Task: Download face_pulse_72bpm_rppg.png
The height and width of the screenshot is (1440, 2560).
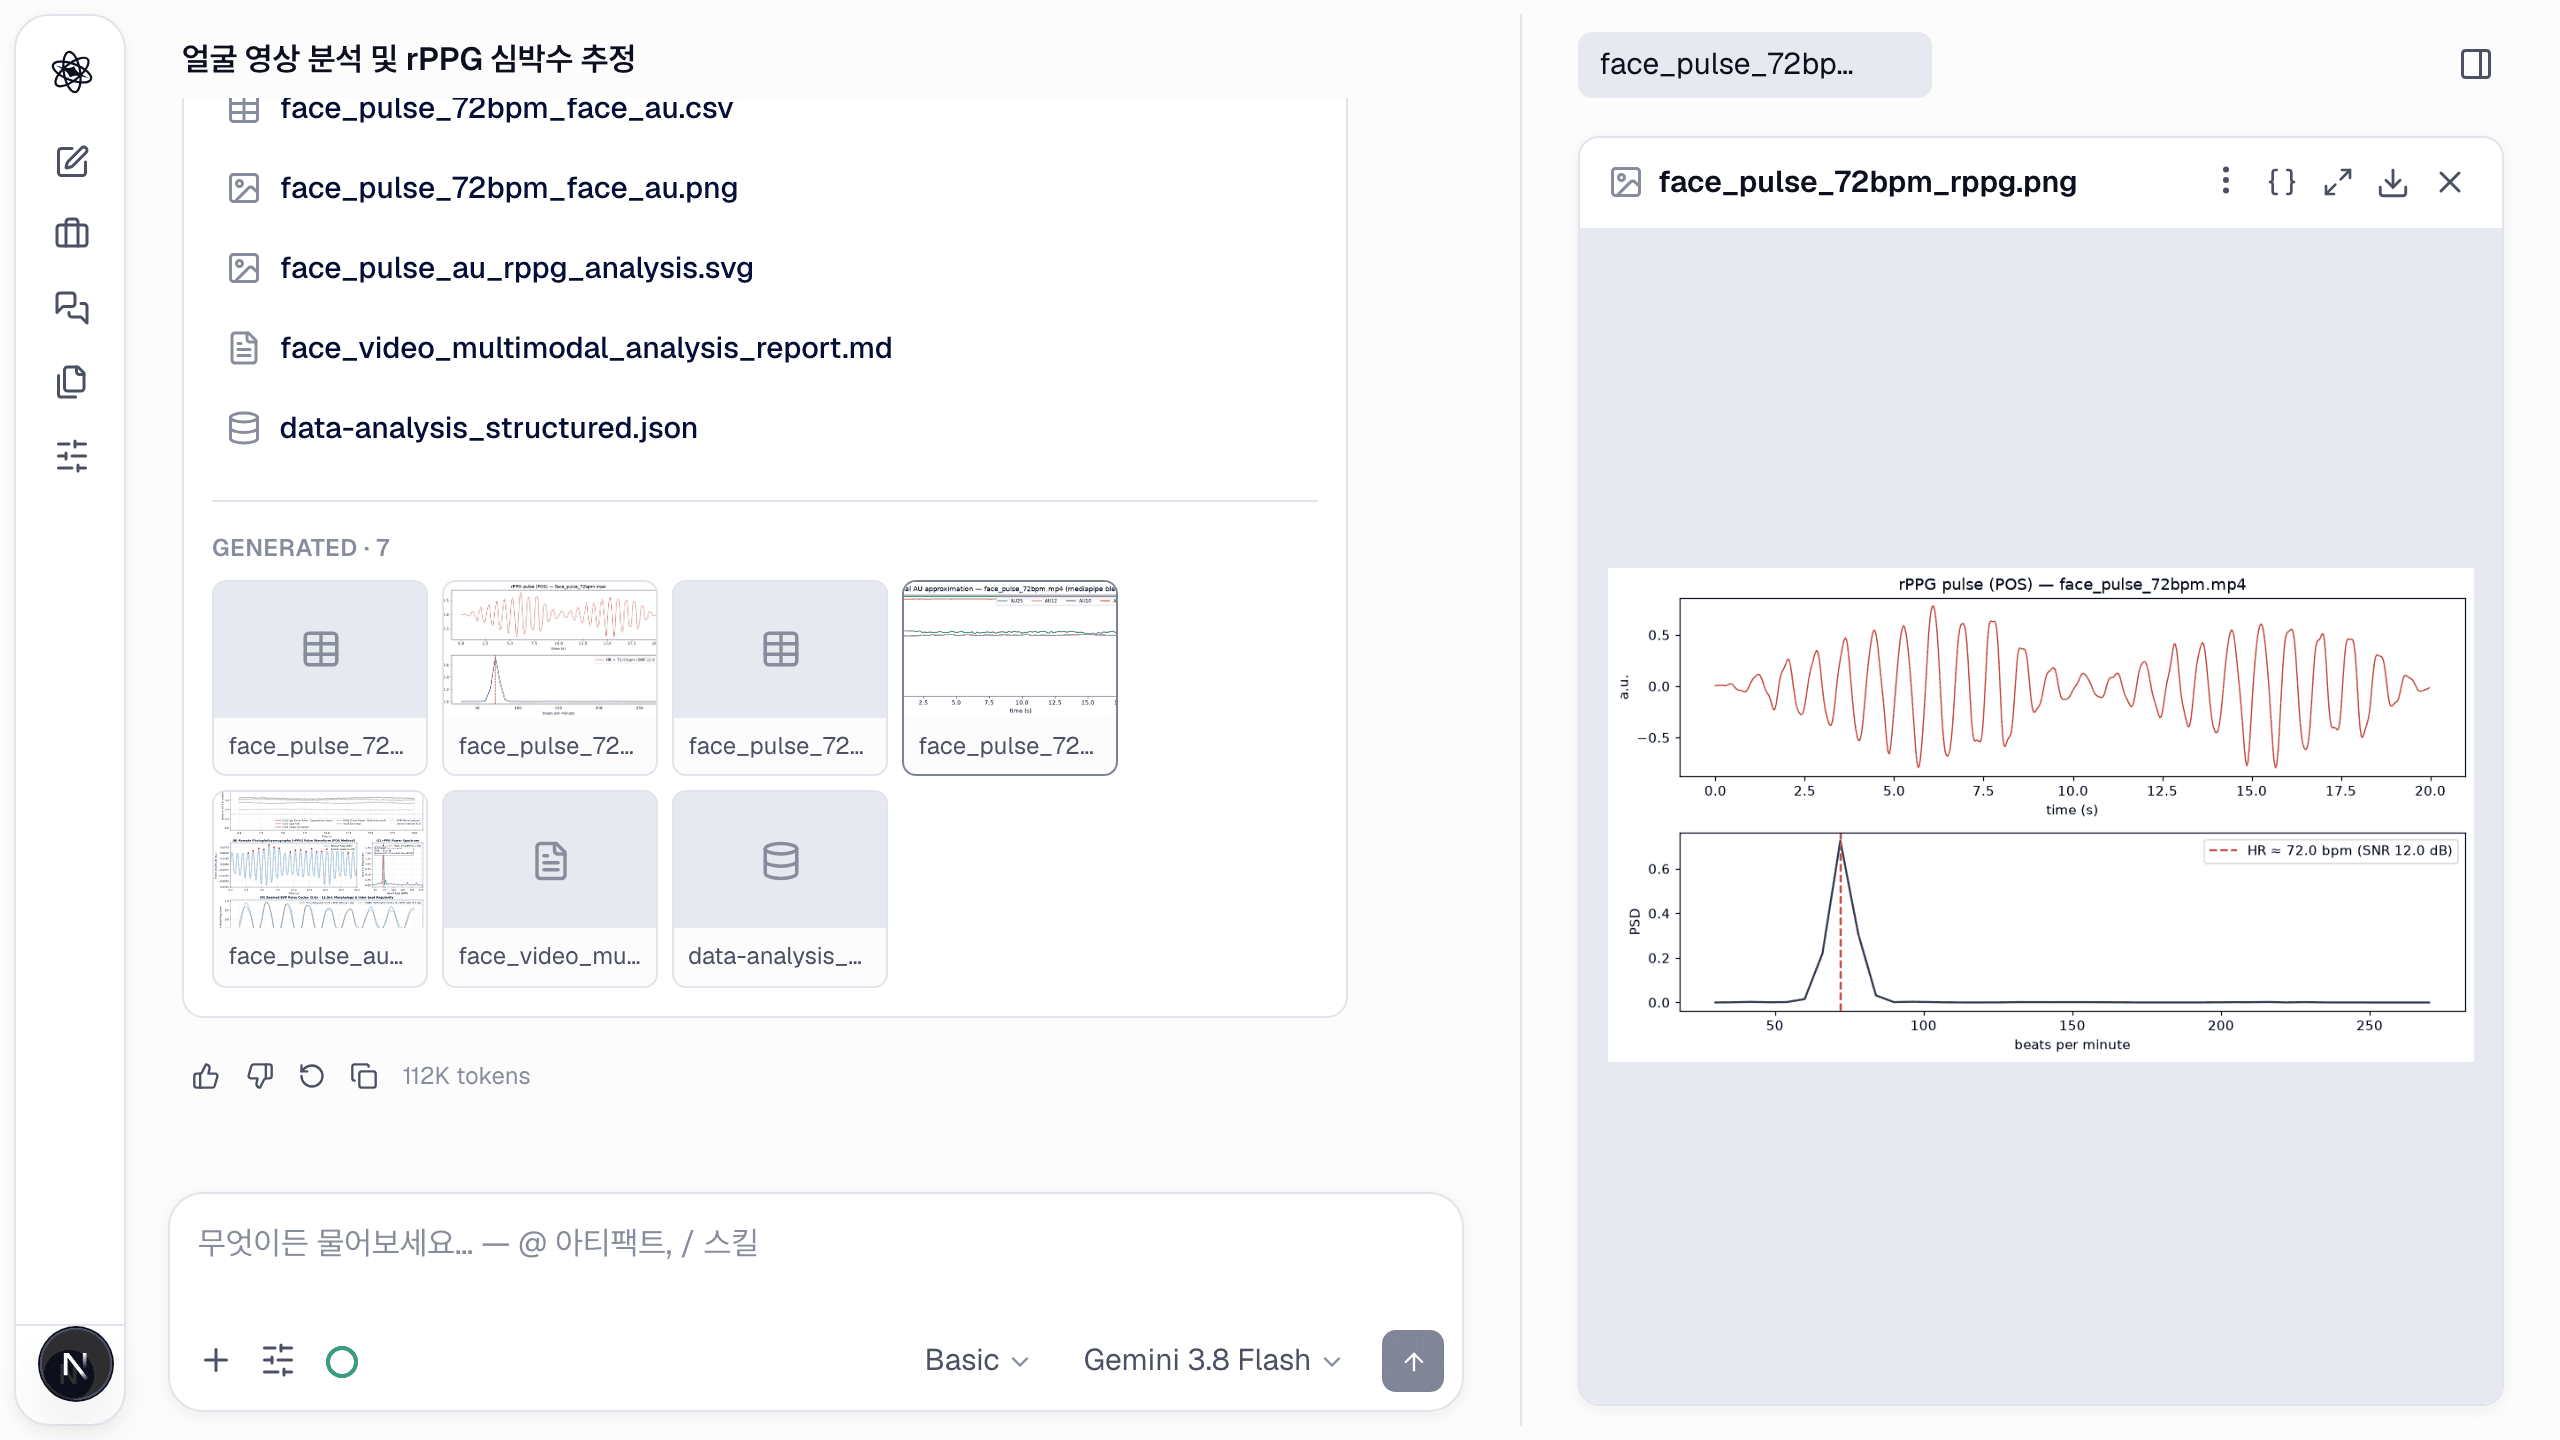Action: [2393, 182]
